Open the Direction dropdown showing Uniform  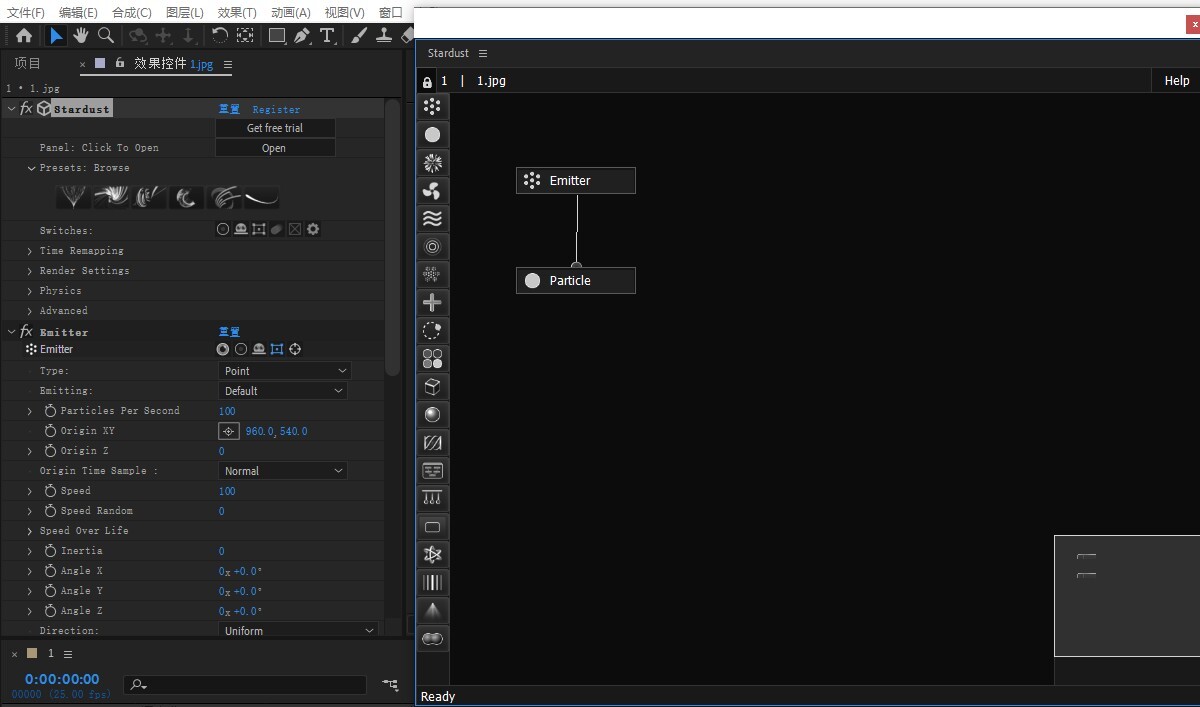[x=298, y=631]
